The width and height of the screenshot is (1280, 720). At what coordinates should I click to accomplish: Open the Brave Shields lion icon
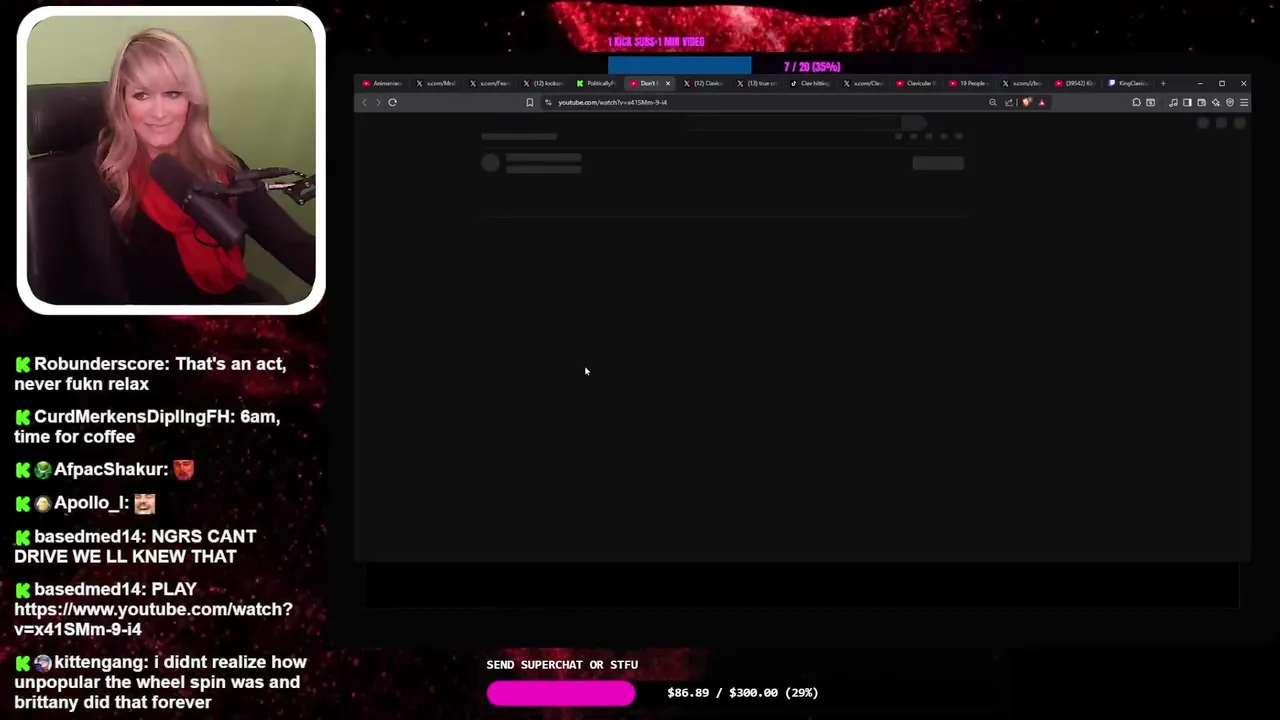(1027, 102)
